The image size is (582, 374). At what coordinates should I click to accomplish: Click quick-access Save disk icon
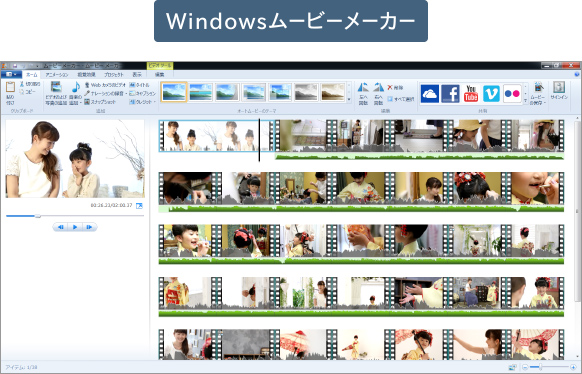[15, 66]
